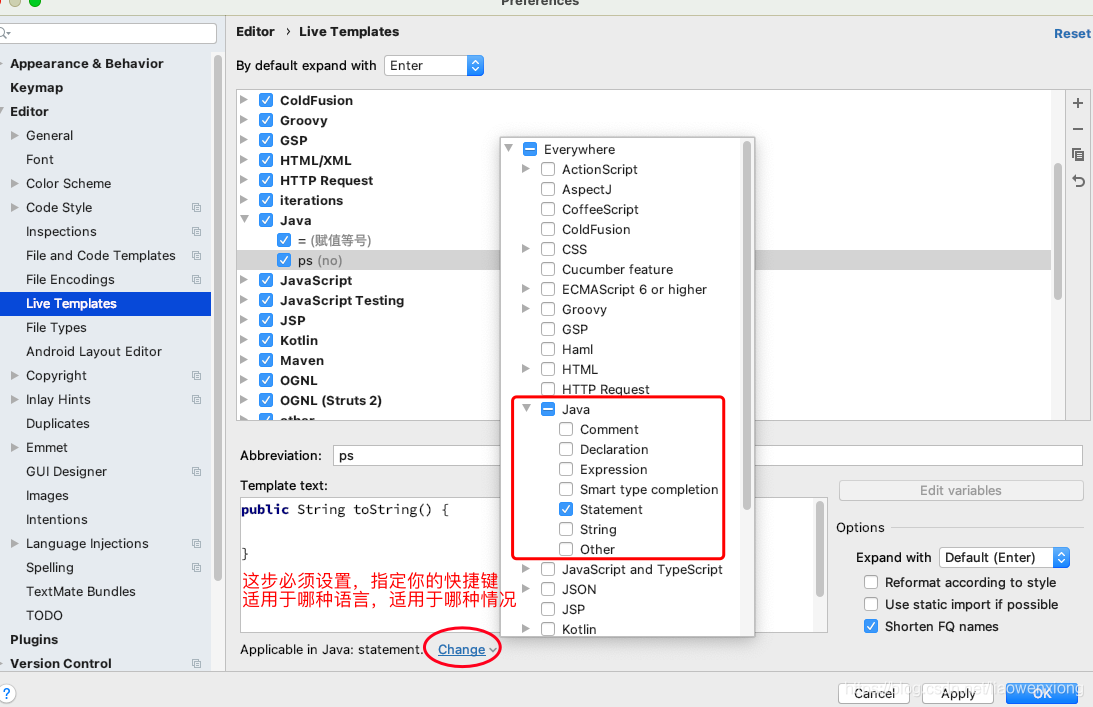Click the copy icon beside GUI Designer
The width and height of the screenshot is (1093, 707).
pos(197,471)
